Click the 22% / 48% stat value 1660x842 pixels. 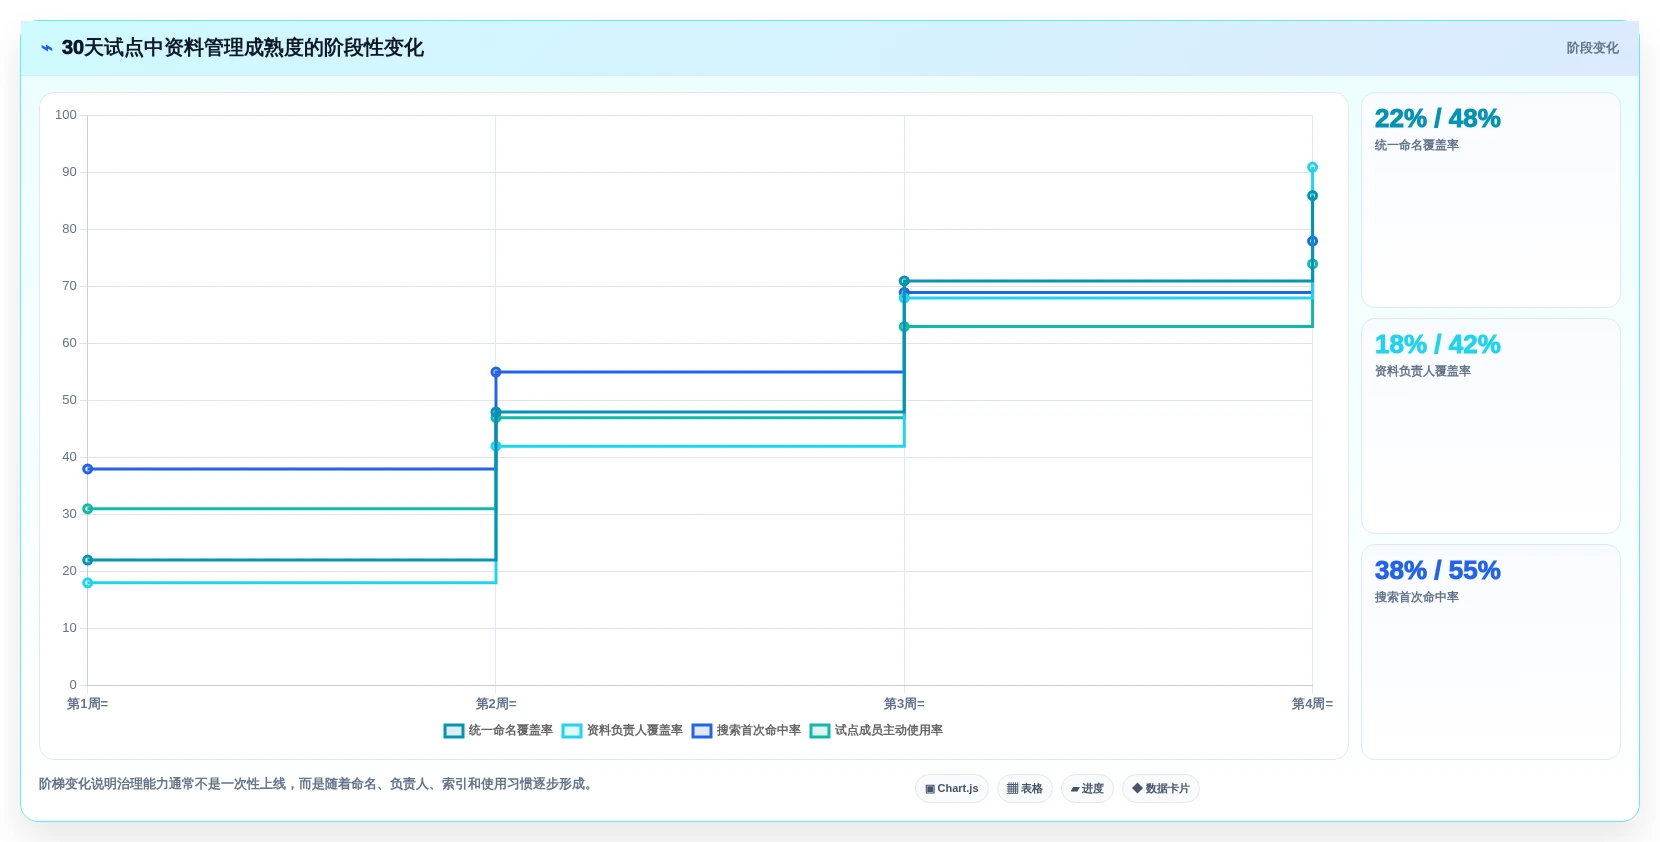click(1437, 119)
